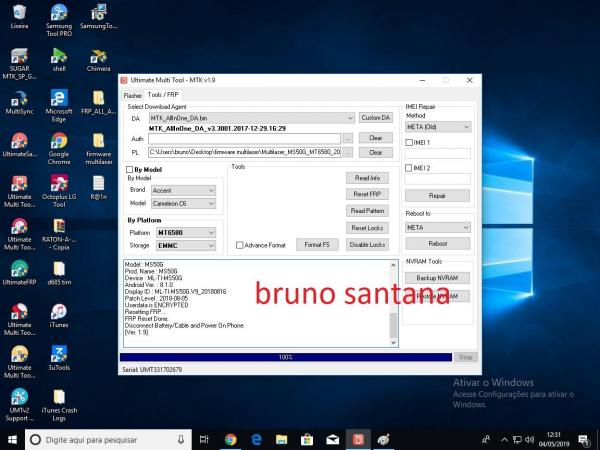Enable the By Model checkbox

(x=129, y=170)
